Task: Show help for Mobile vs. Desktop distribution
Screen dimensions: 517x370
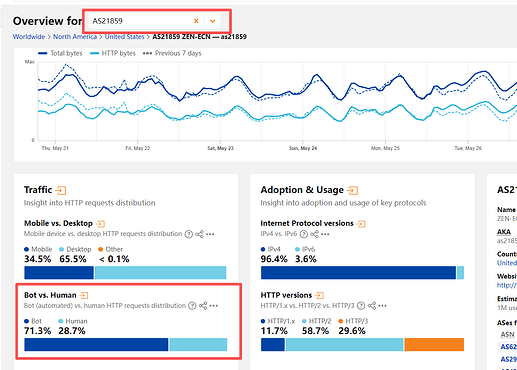Action: pos(189,234)
